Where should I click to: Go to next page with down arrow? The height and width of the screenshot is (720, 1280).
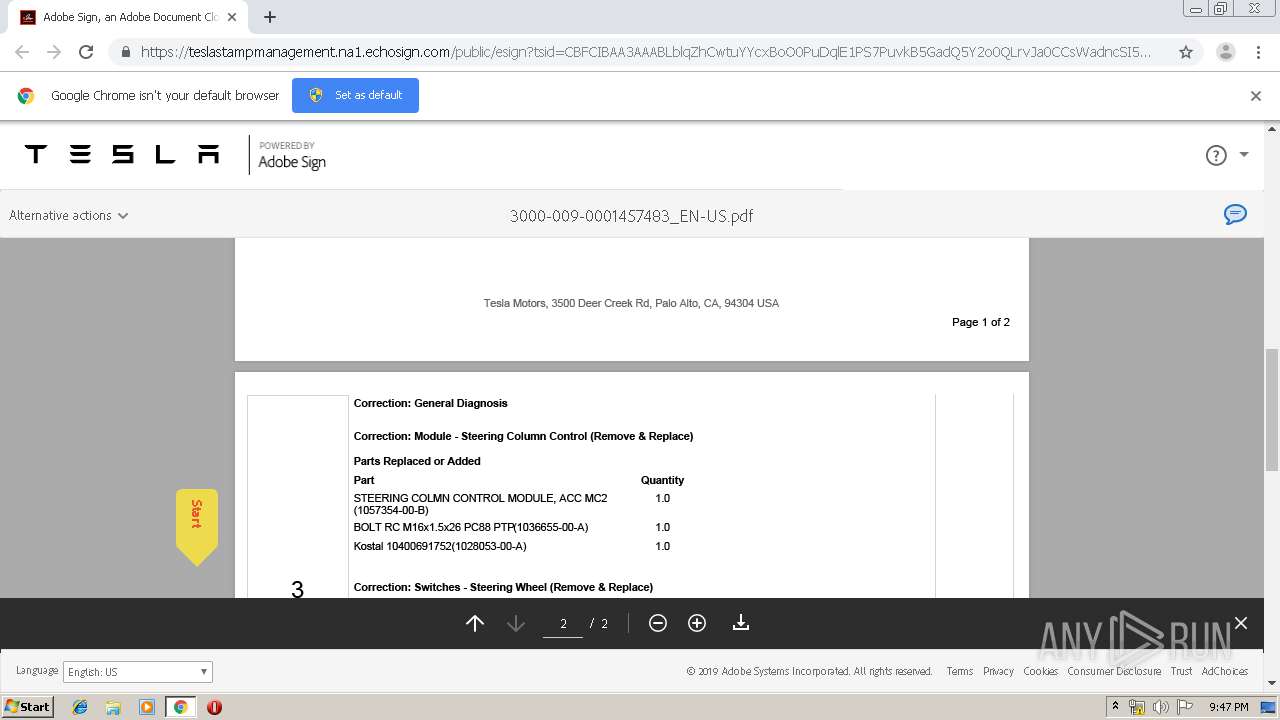click(516, 623)
